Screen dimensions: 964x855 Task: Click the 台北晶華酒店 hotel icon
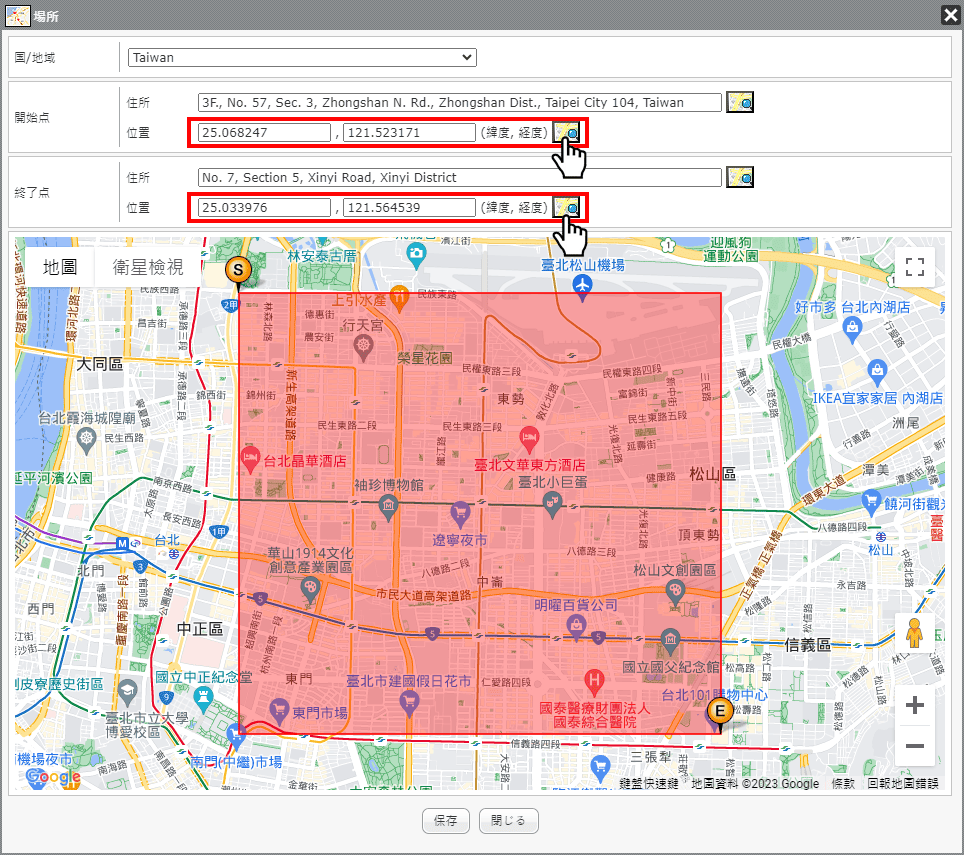point(250,460)
